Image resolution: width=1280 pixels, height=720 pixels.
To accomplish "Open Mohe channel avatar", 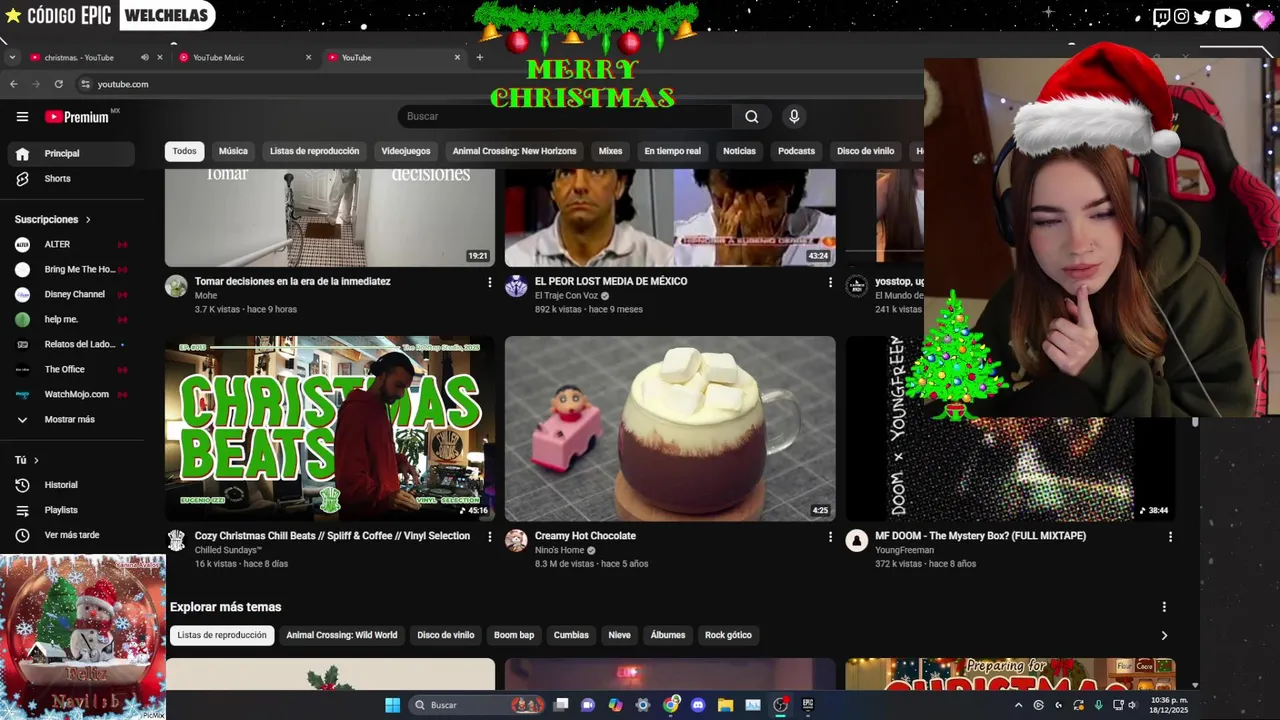I will (176, 287).
